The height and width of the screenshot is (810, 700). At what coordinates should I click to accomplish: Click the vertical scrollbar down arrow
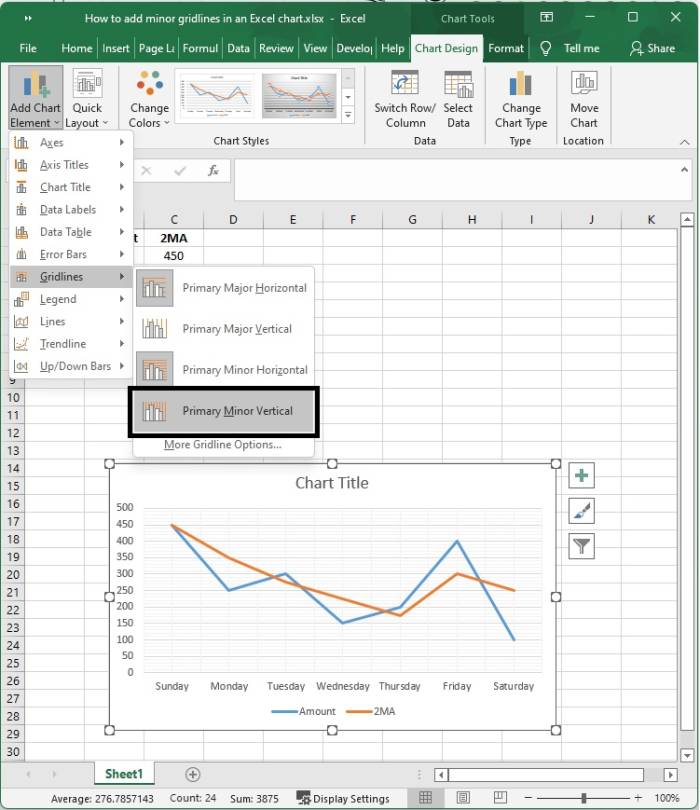point(687,755)
